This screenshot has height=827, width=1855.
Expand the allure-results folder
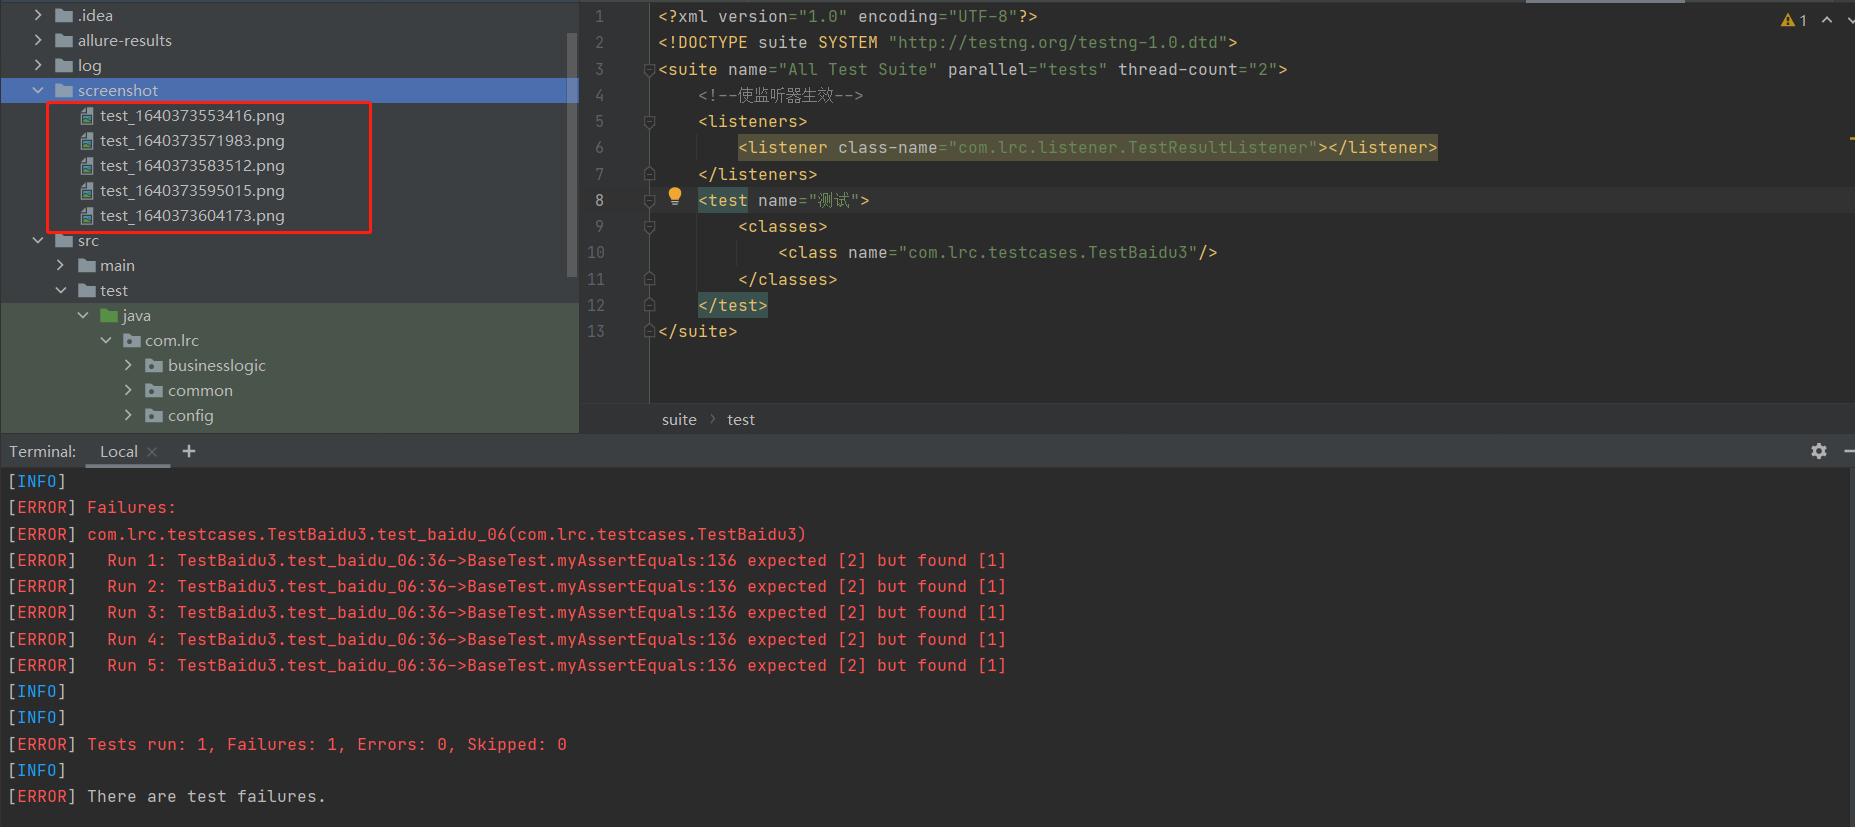point(38,40)
